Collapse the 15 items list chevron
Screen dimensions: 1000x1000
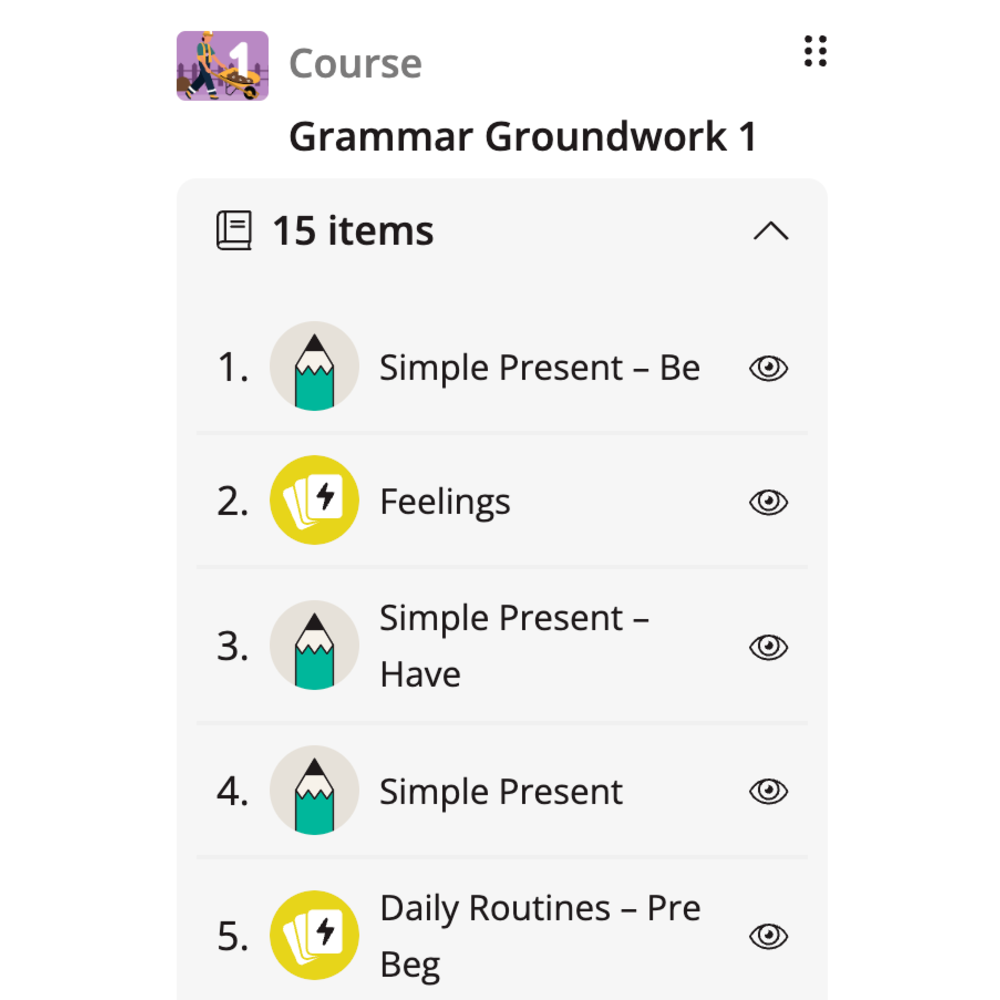point(771,231)
